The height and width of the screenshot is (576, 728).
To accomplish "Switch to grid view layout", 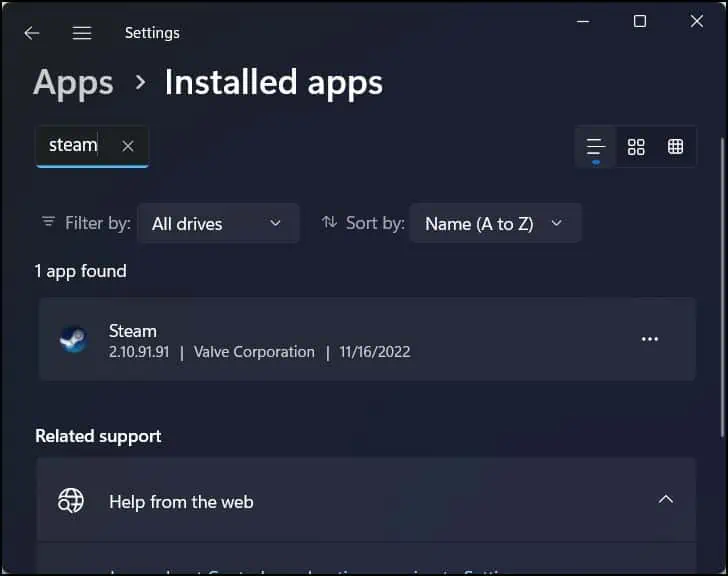I will tap(636, 147).
